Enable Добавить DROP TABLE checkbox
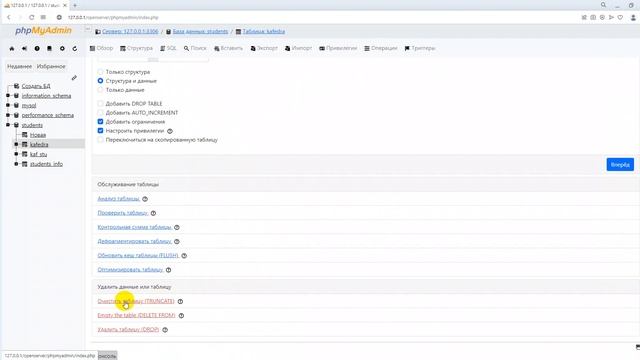640x360 pixels. [100, 104]
